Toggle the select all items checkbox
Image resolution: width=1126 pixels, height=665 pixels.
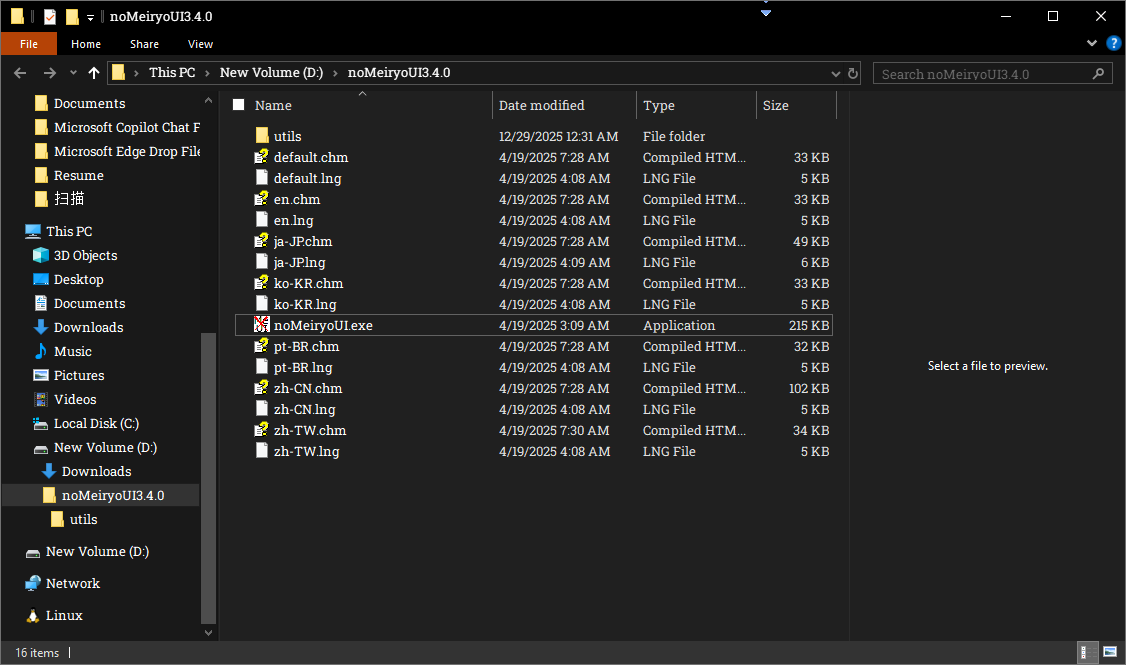(x=238, y=105)
